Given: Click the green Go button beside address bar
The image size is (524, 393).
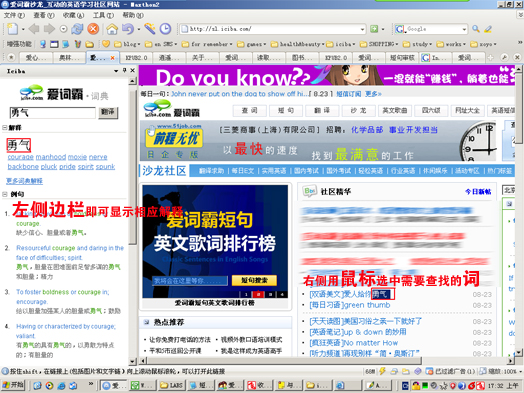Looking at the screenshot, I should click(x=374, y=29).
